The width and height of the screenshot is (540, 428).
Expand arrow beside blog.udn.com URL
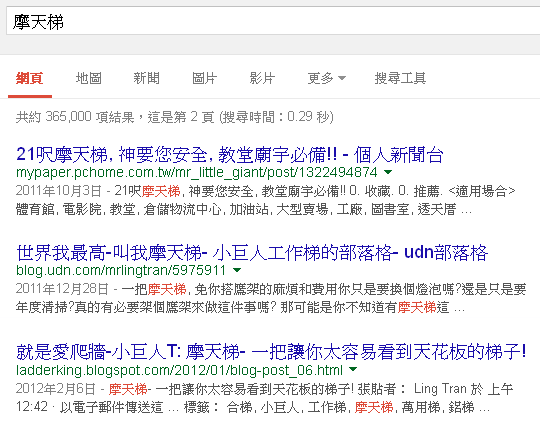pyautogui.click(x=237, y=270)
